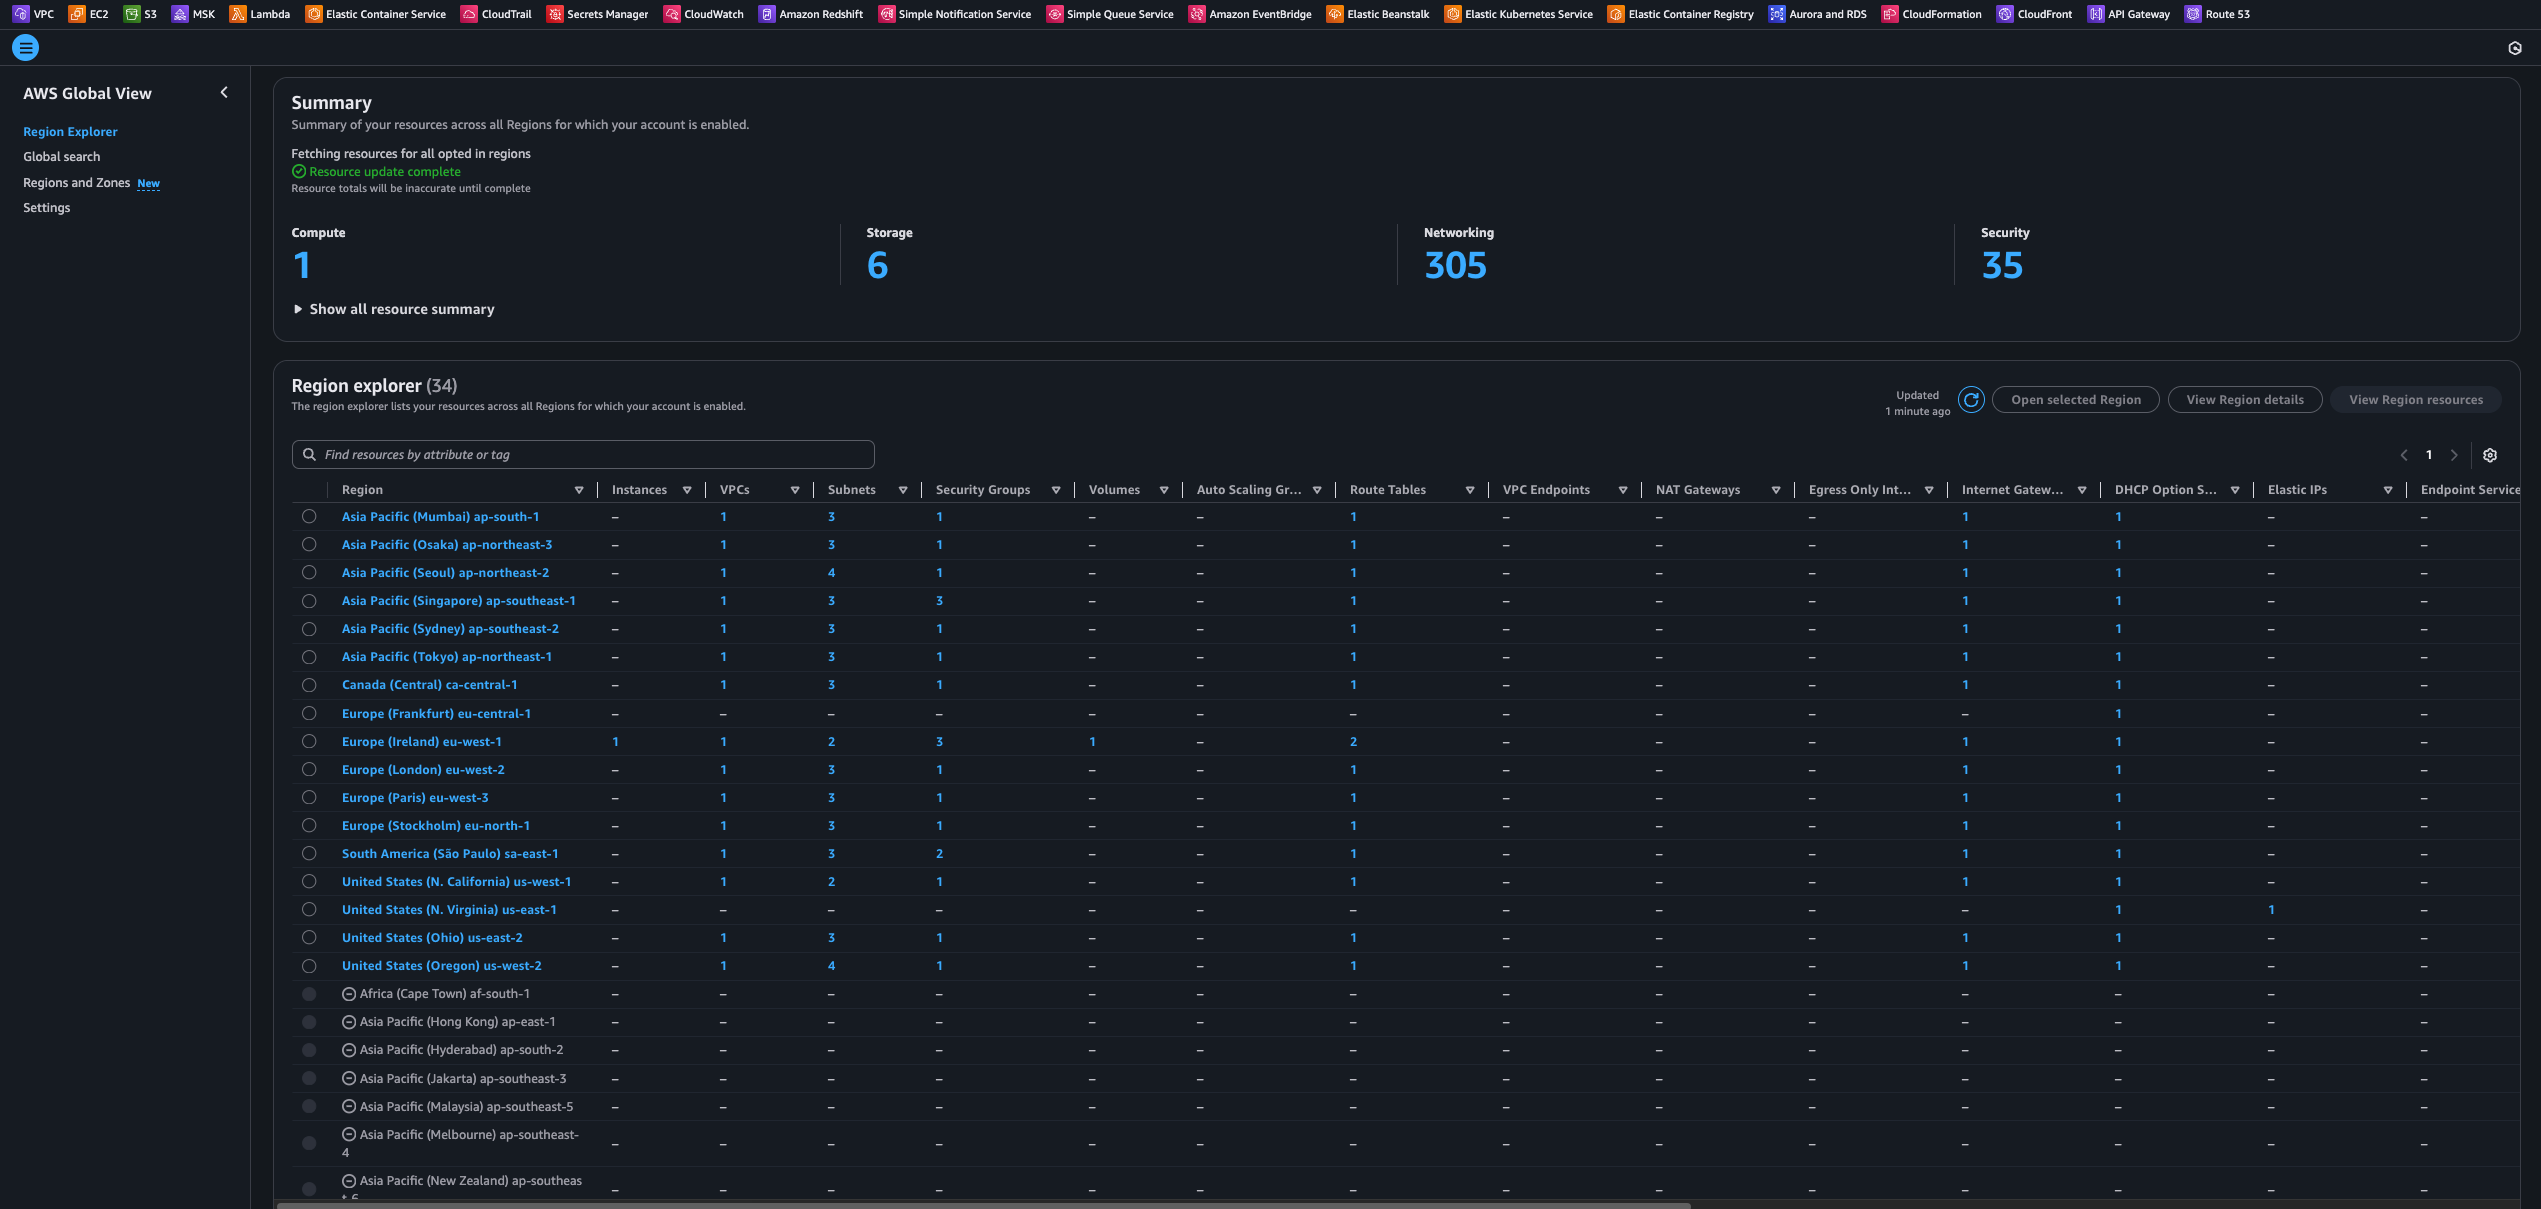This screenshot has width=2541, height=1209.
Task: Open Regions and Zones sidebar item
Action: pyautogui.click(x=77, y=183)
